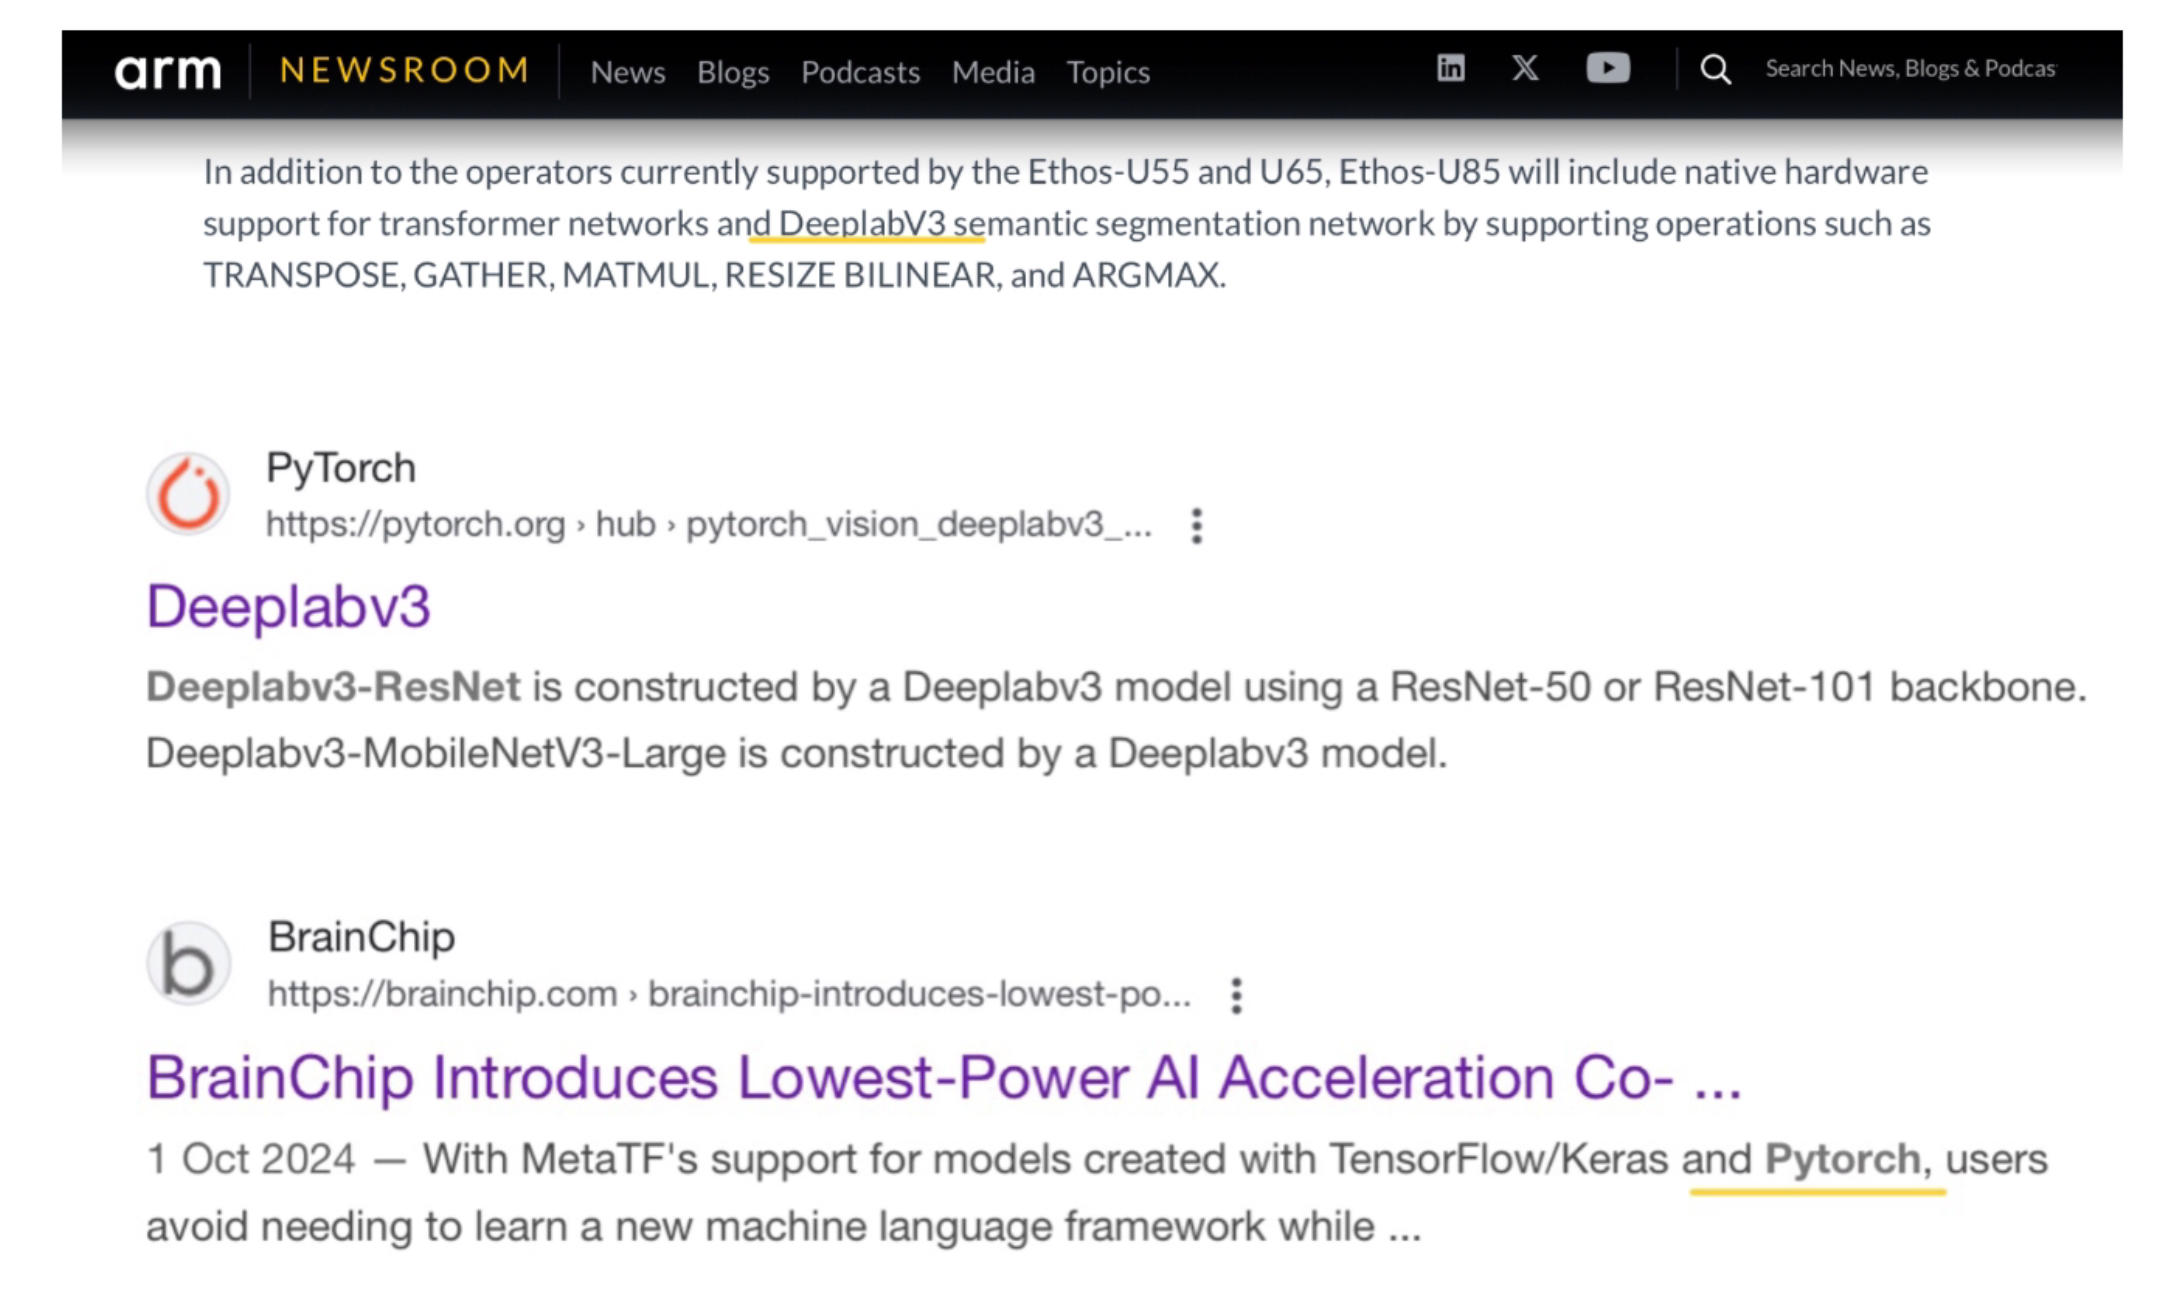
Task: Click the Arm logo
Action: 167,71
